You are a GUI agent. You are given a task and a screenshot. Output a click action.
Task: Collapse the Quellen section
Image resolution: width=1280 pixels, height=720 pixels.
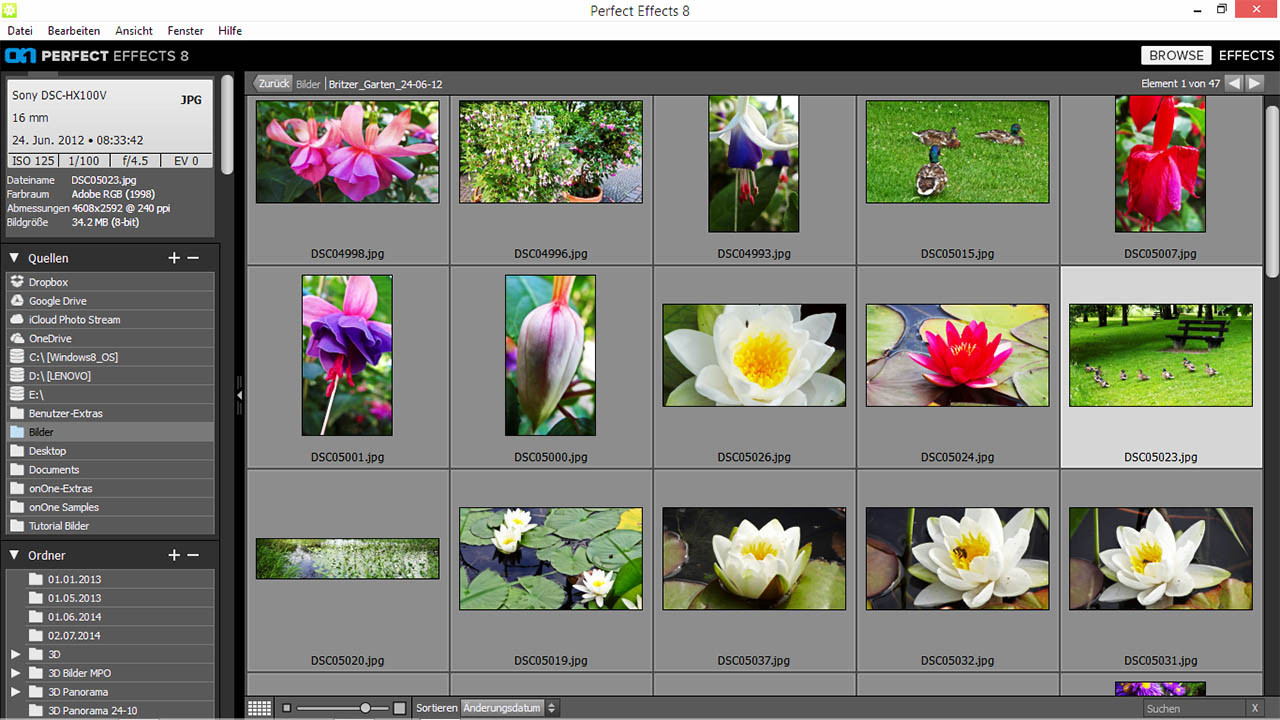click(15, 258)
